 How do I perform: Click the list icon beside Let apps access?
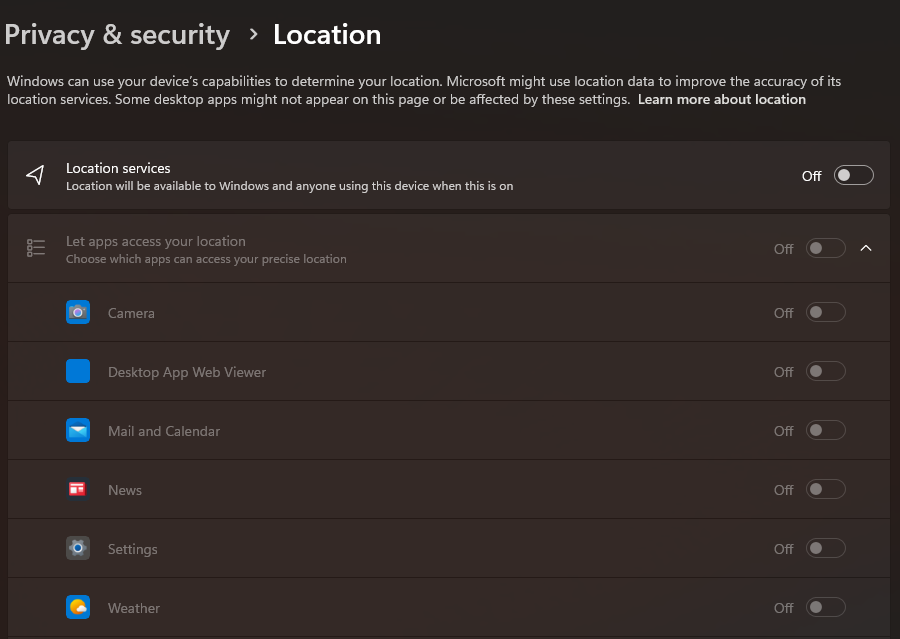coord(36,248)
